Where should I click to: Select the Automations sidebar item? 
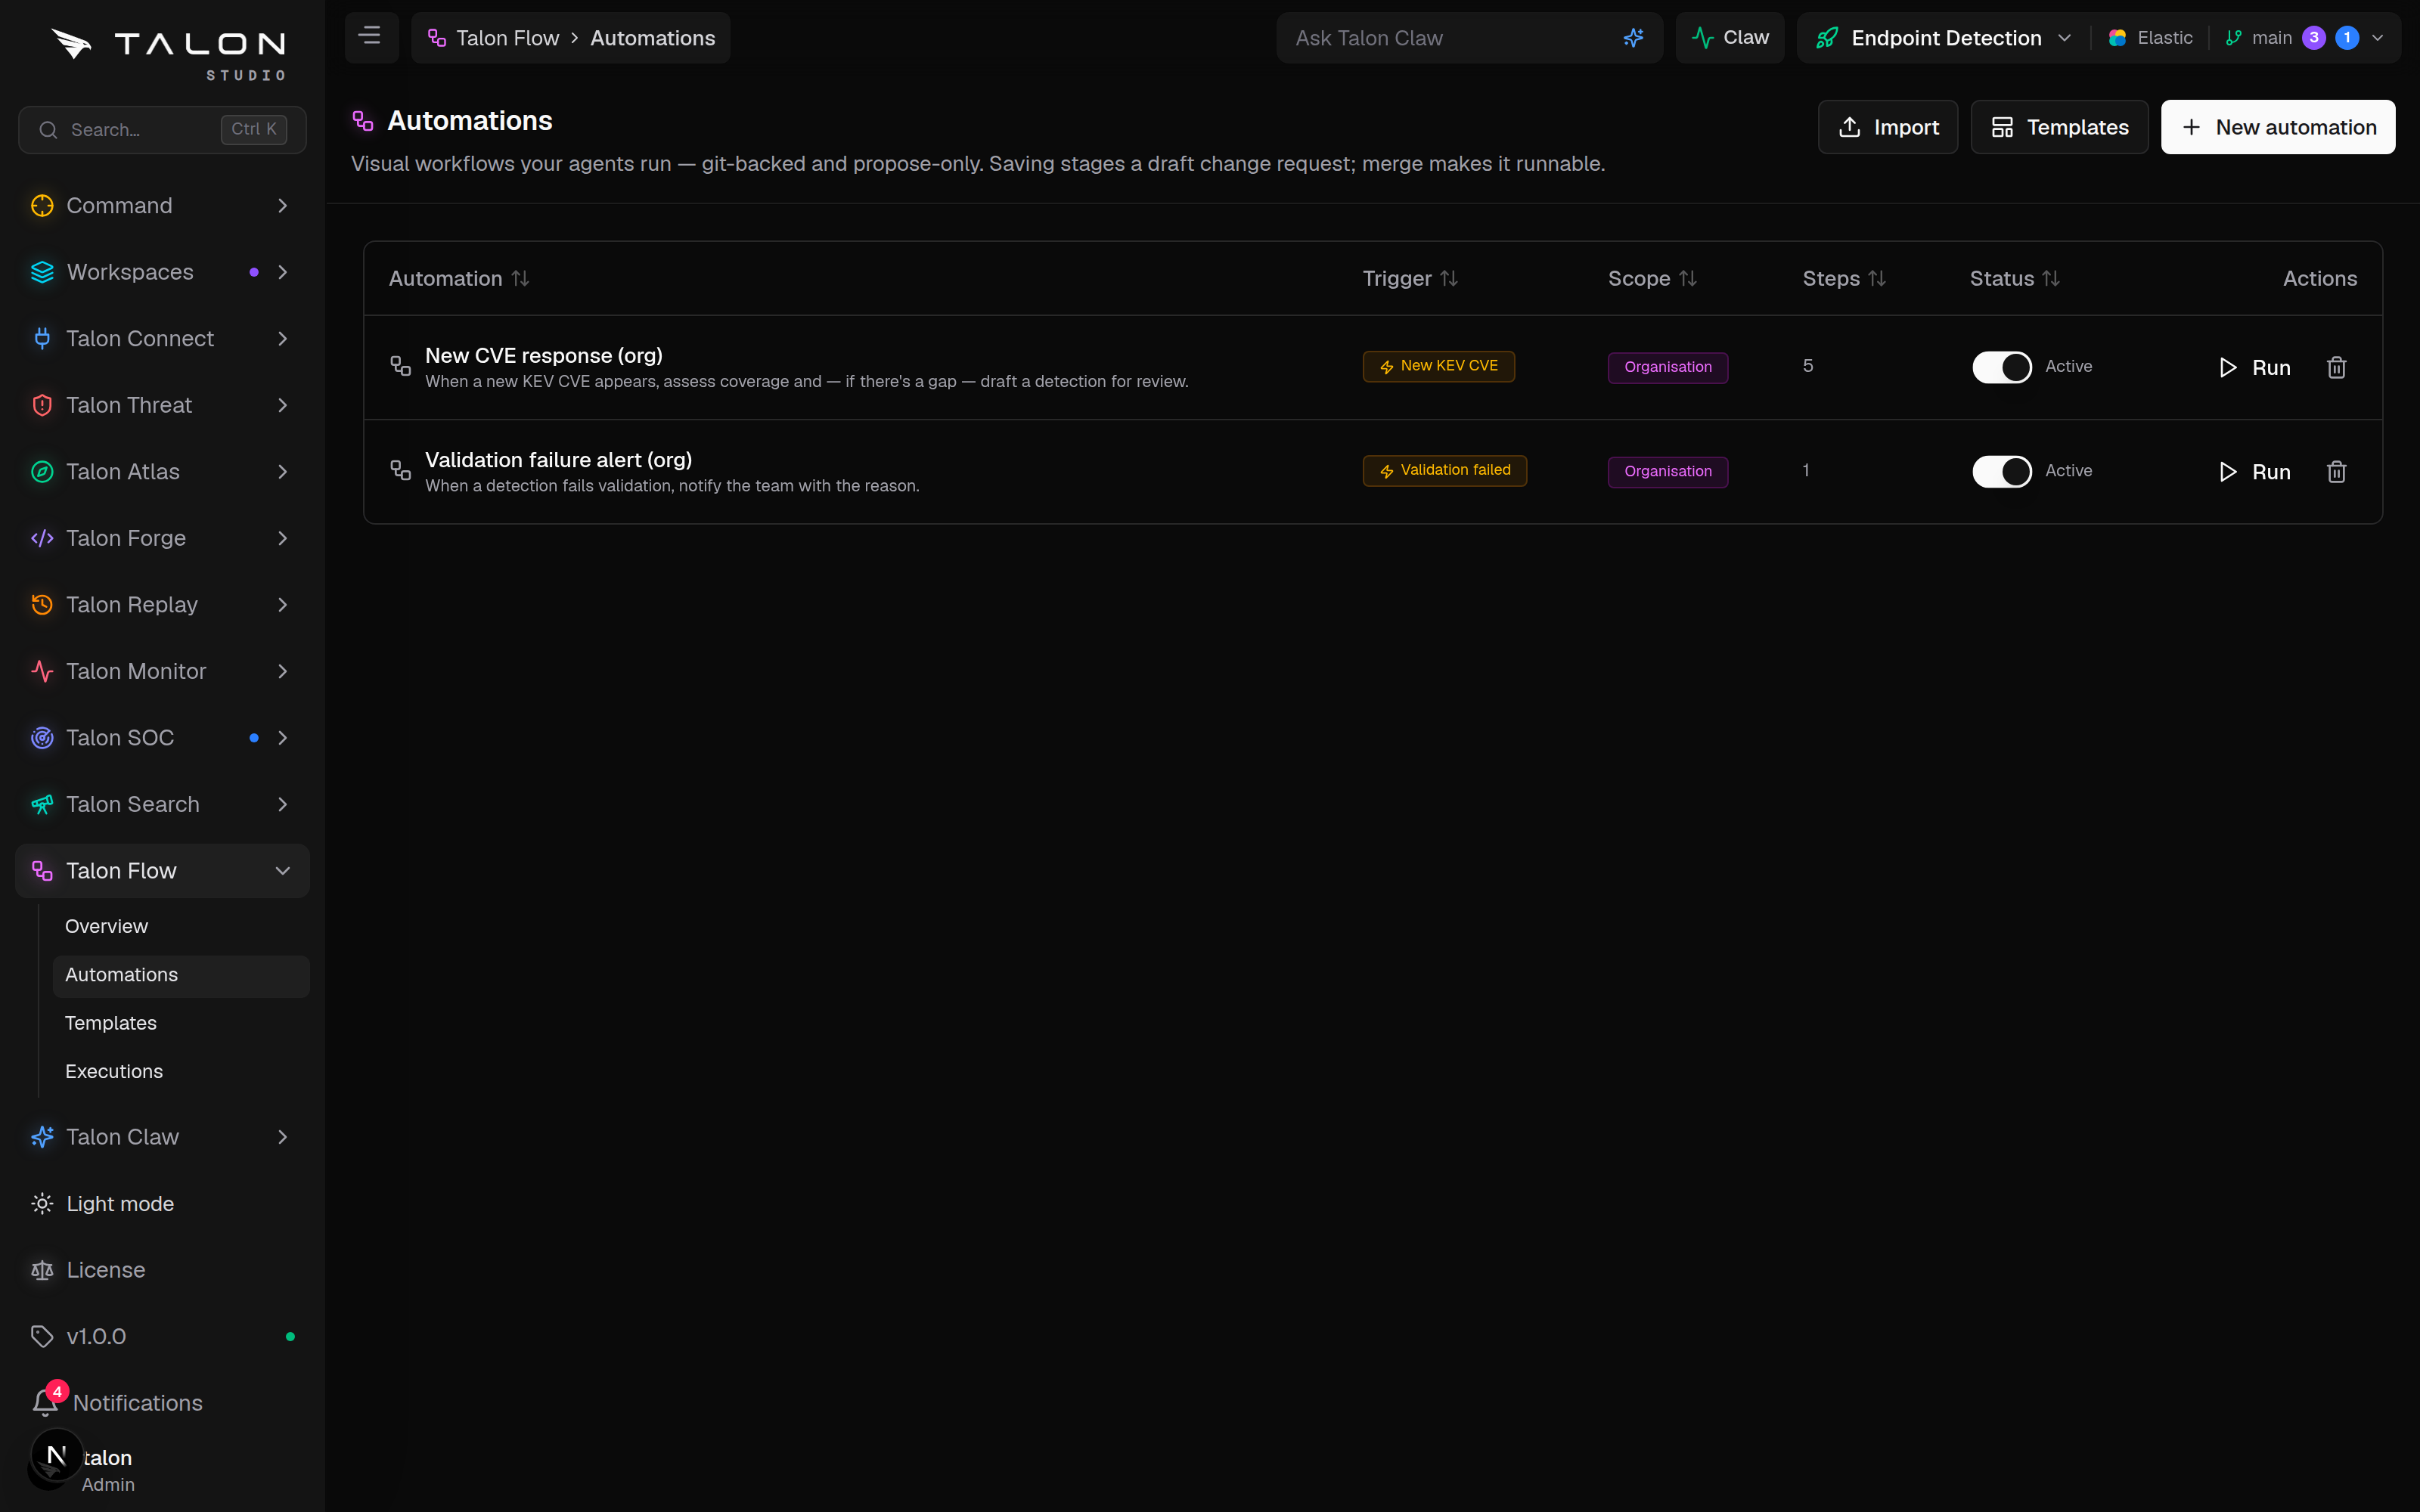[181, 975]
